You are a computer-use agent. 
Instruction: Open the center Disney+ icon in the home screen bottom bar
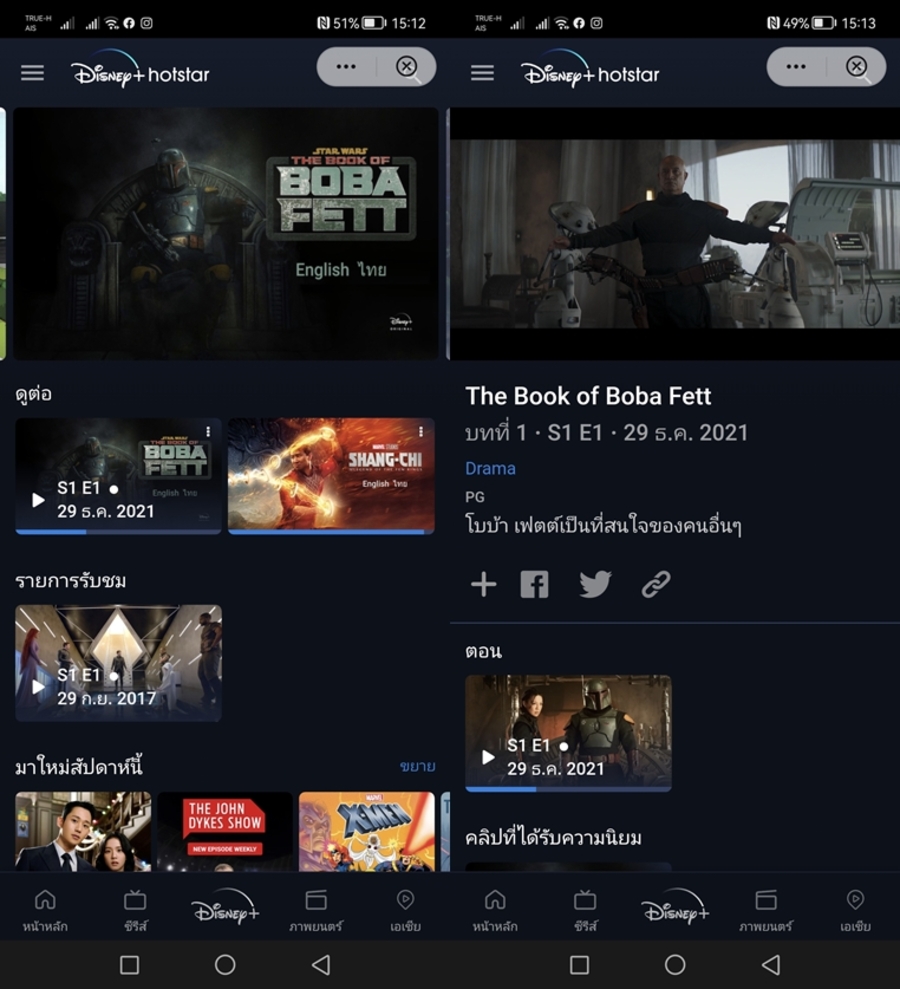tap(225, 906)
